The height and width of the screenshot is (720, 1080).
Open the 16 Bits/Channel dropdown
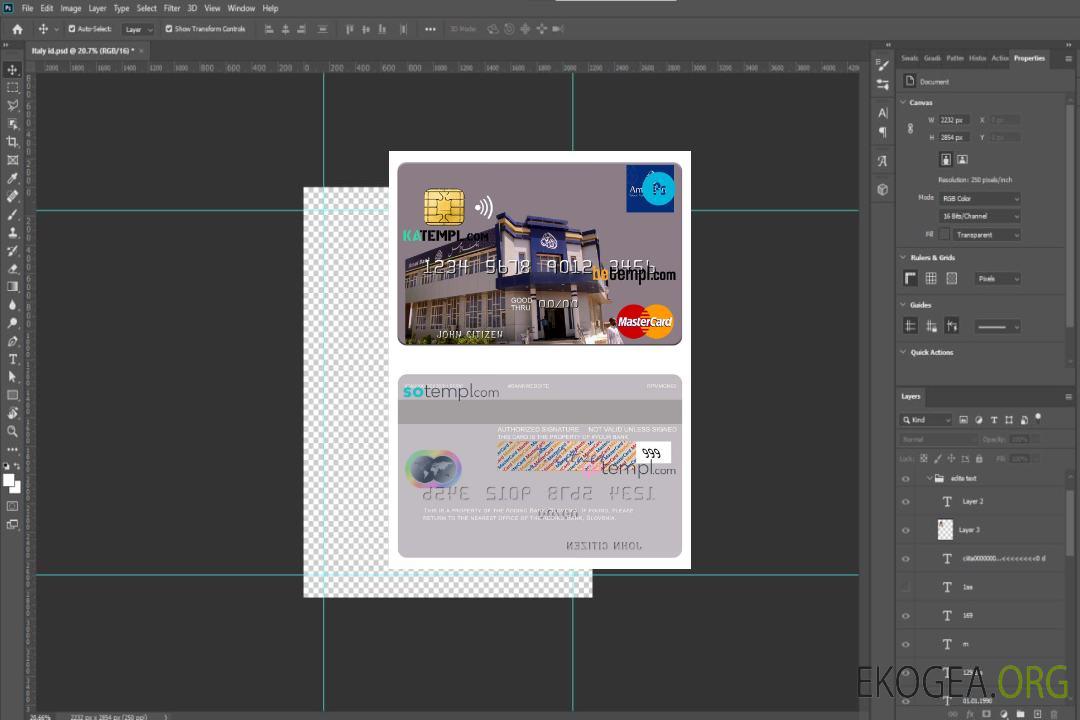pyautogui.click(x=979, y=216)
